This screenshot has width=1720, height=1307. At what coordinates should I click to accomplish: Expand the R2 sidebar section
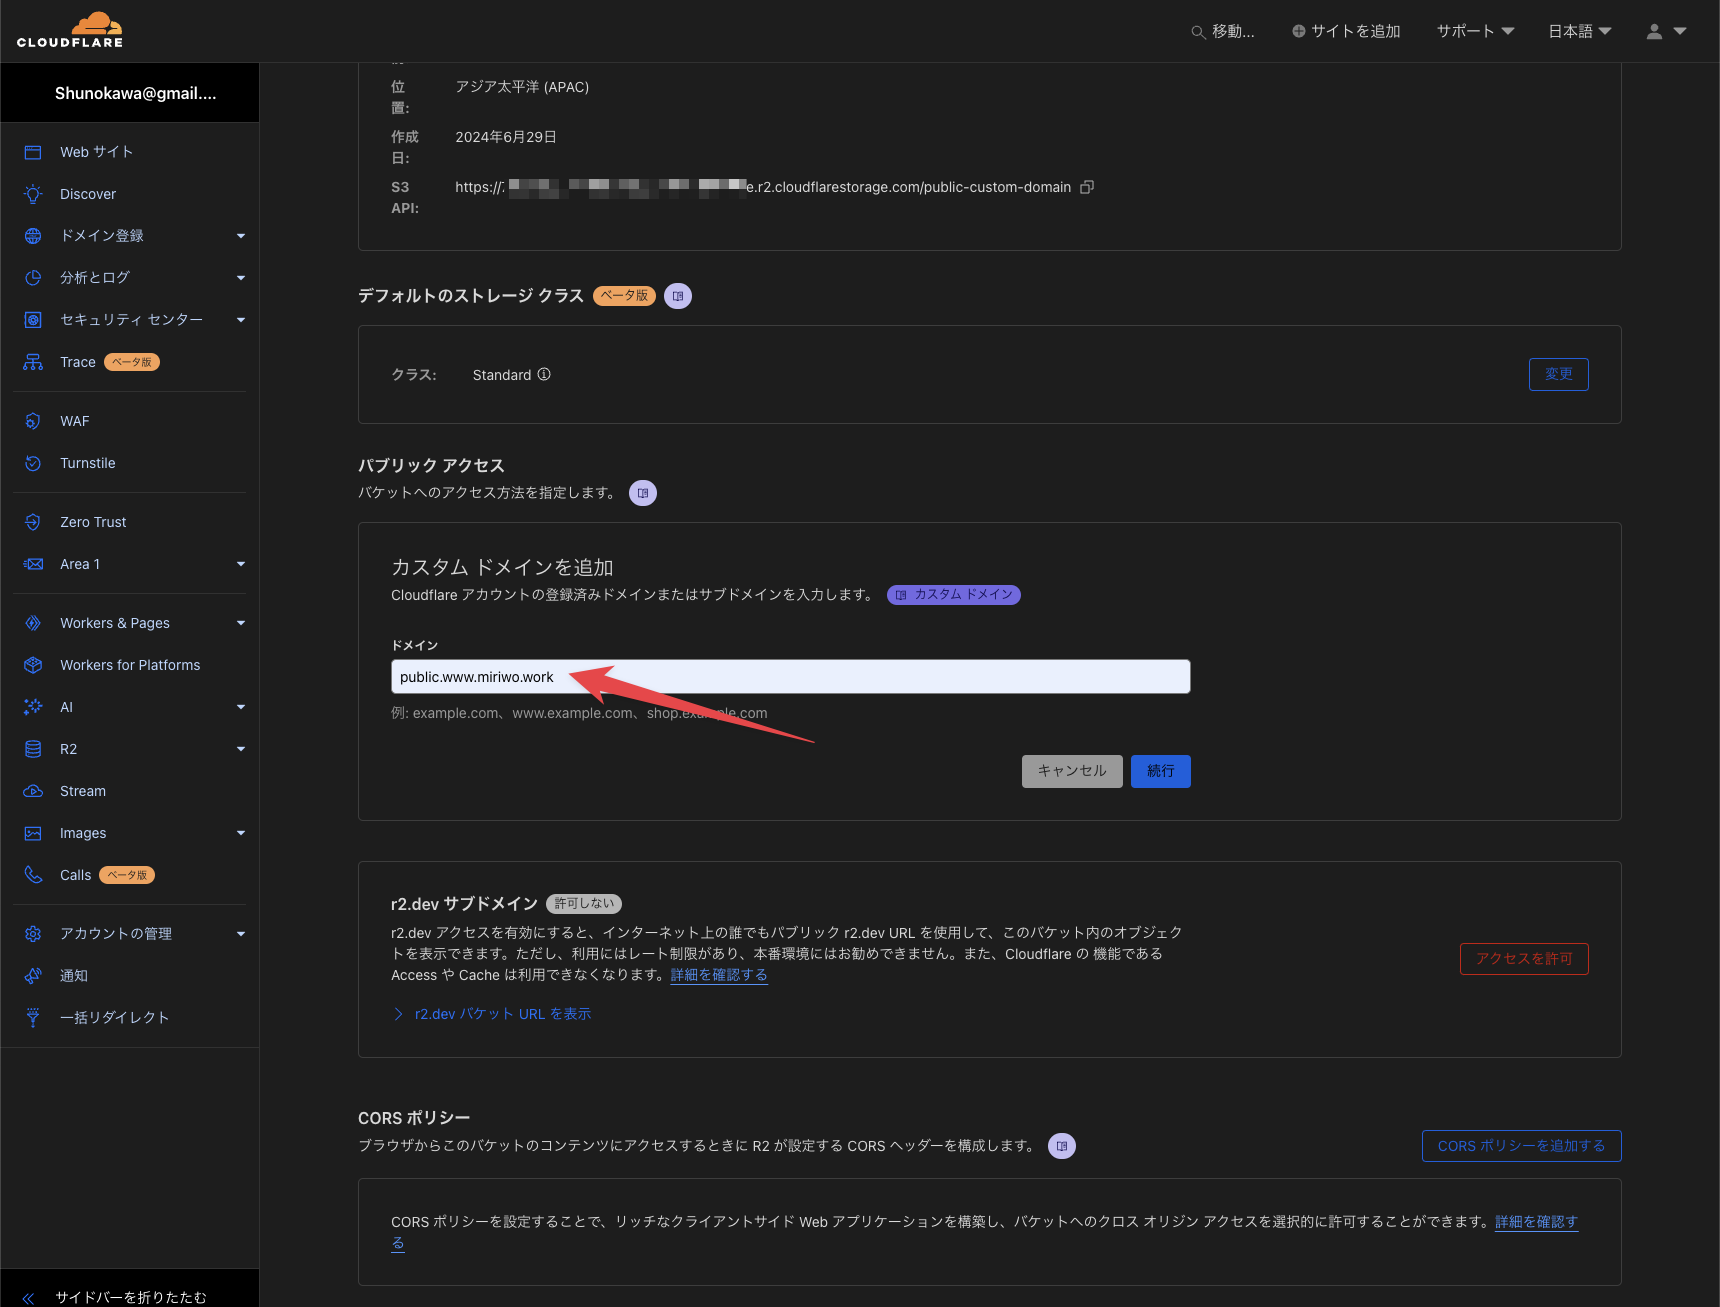240,748
